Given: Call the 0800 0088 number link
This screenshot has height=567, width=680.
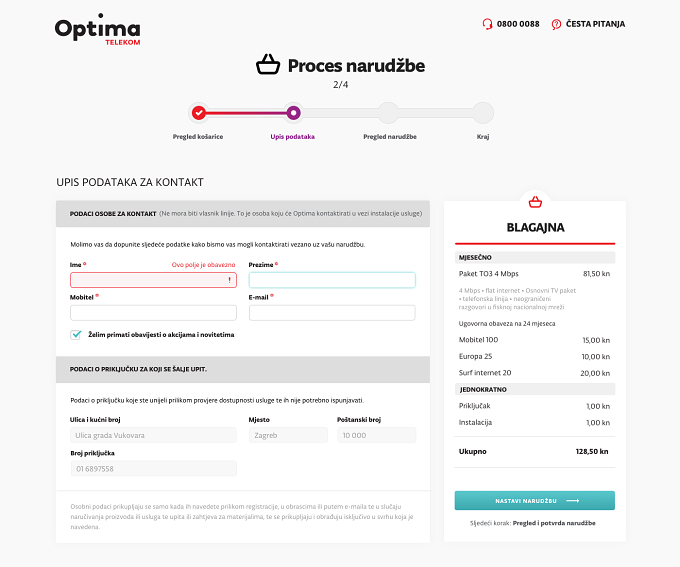Looking at the screenshot, I should point(518,24).
